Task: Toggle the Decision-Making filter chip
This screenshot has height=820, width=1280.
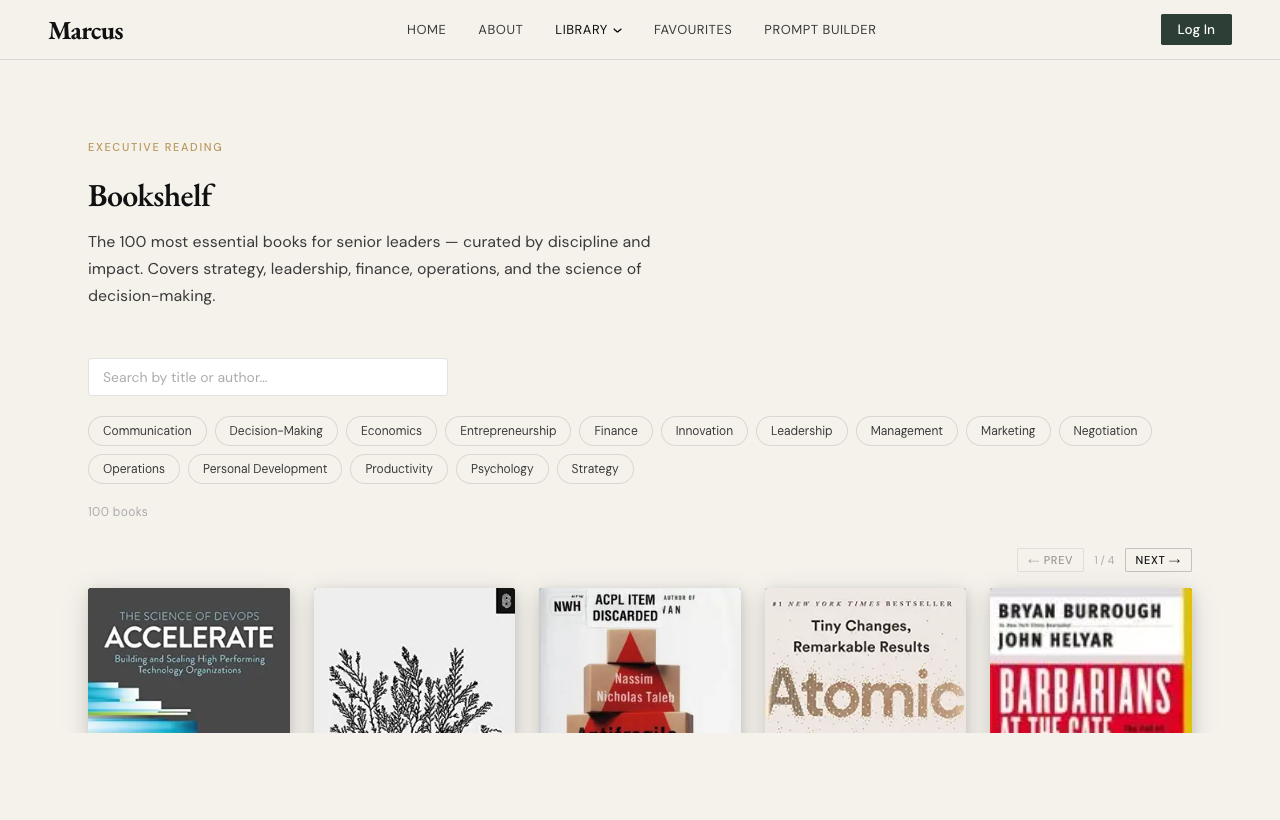Action: [276, 431]
